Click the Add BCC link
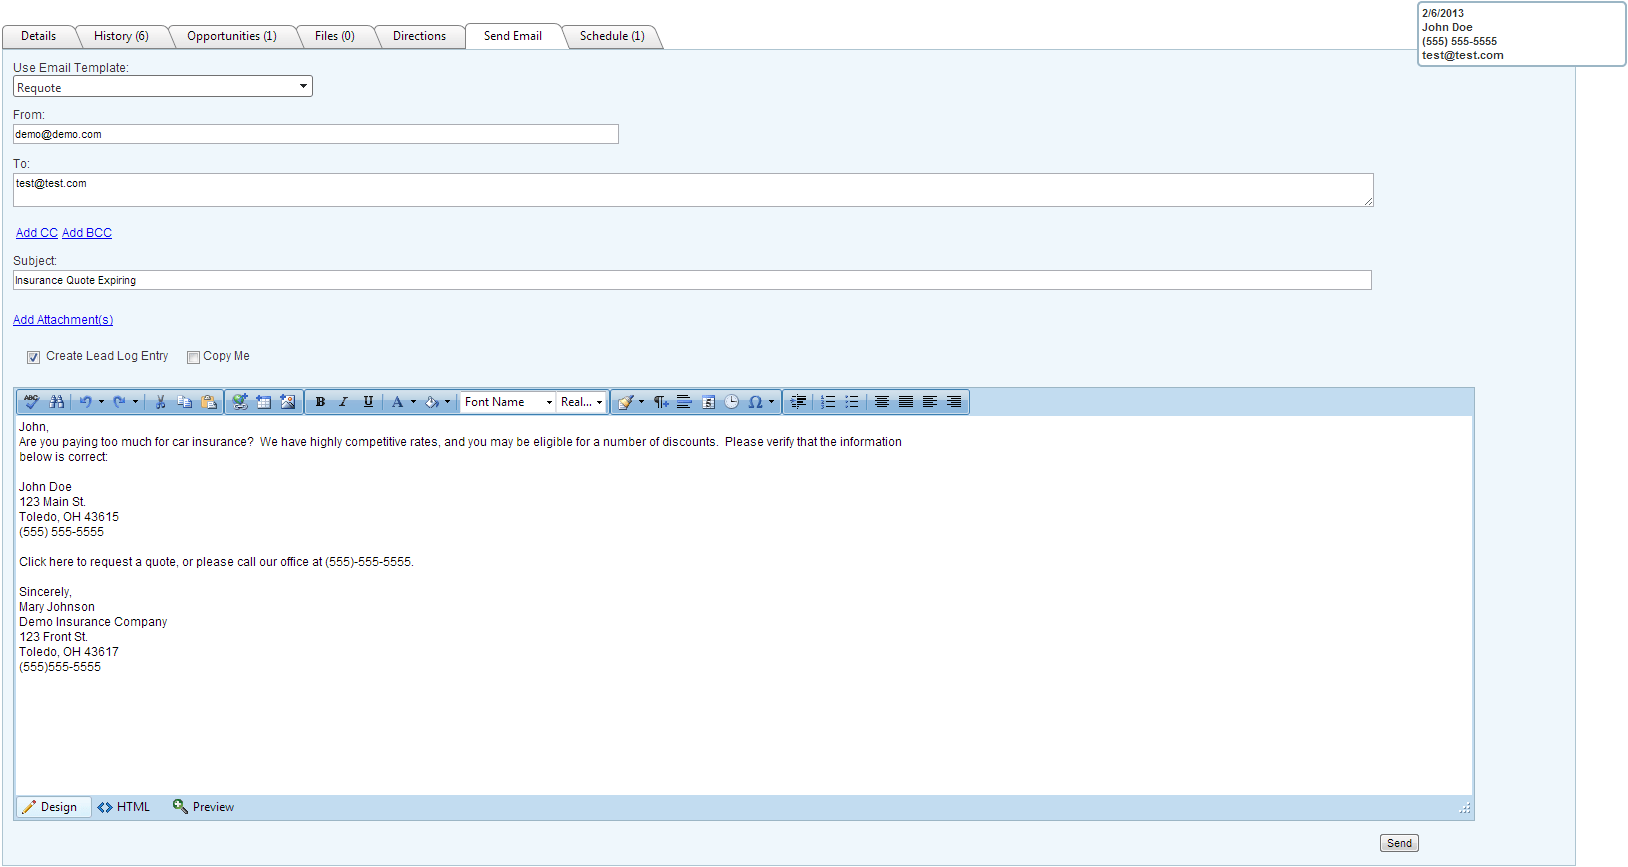Image resolution: width=1628 pixels, height=867 pixels. [87, 233]
